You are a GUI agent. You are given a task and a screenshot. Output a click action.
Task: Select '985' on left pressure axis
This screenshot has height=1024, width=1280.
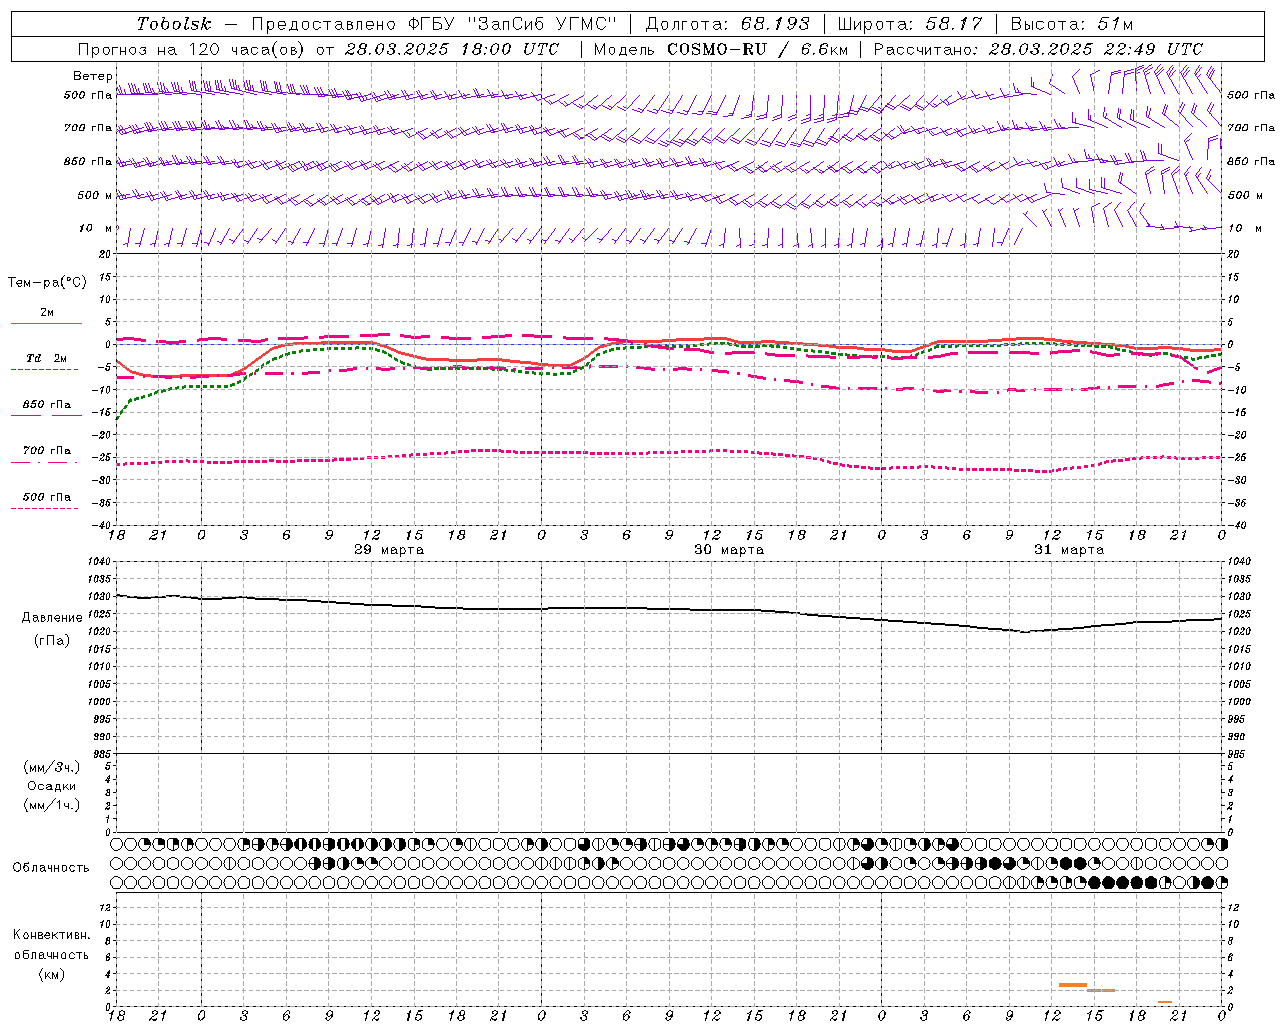click(x=101, y=754)
